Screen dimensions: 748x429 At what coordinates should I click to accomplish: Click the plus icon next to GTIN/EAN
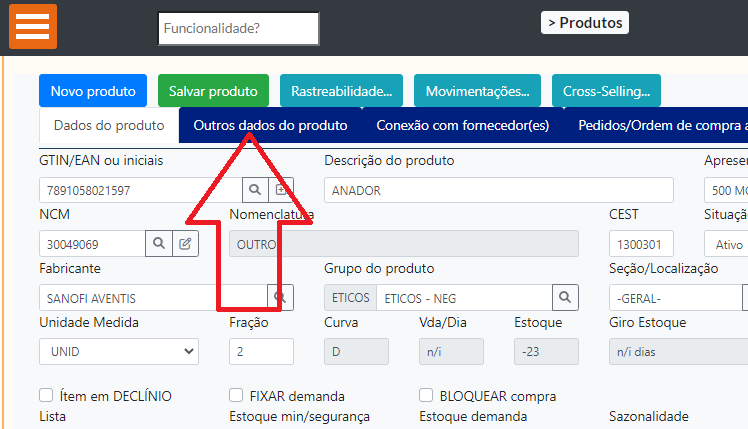pyautogui.click(x=283, y=189)
